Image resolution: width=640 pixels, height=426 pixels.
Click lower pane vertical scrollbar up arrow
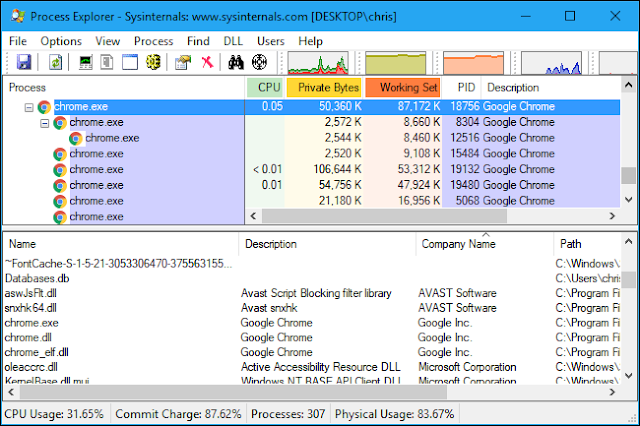tap(629, 242)
